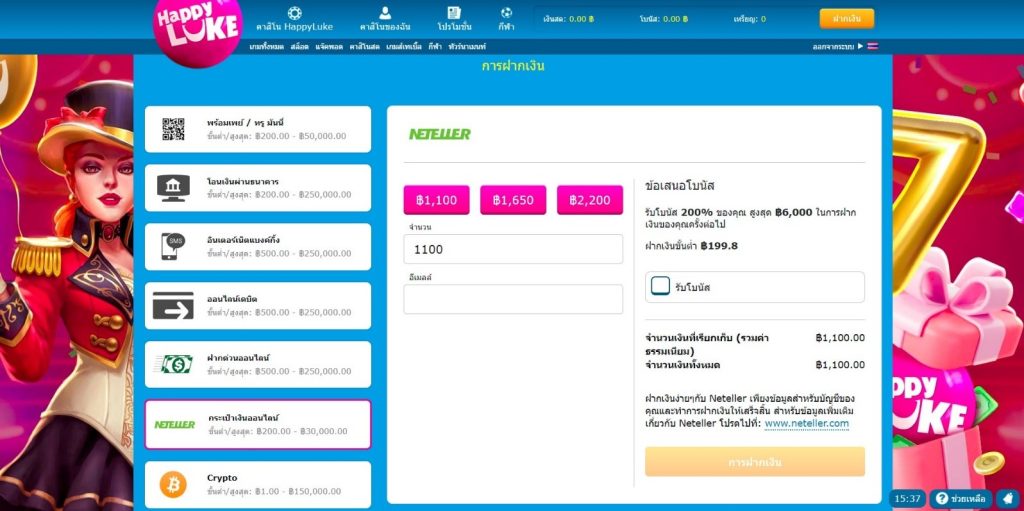Image resolution: width=1024 pixels, height=511 pixels.
Task: Click the logout arrow next to ออกจากระบบ
Action: (860, 46)
